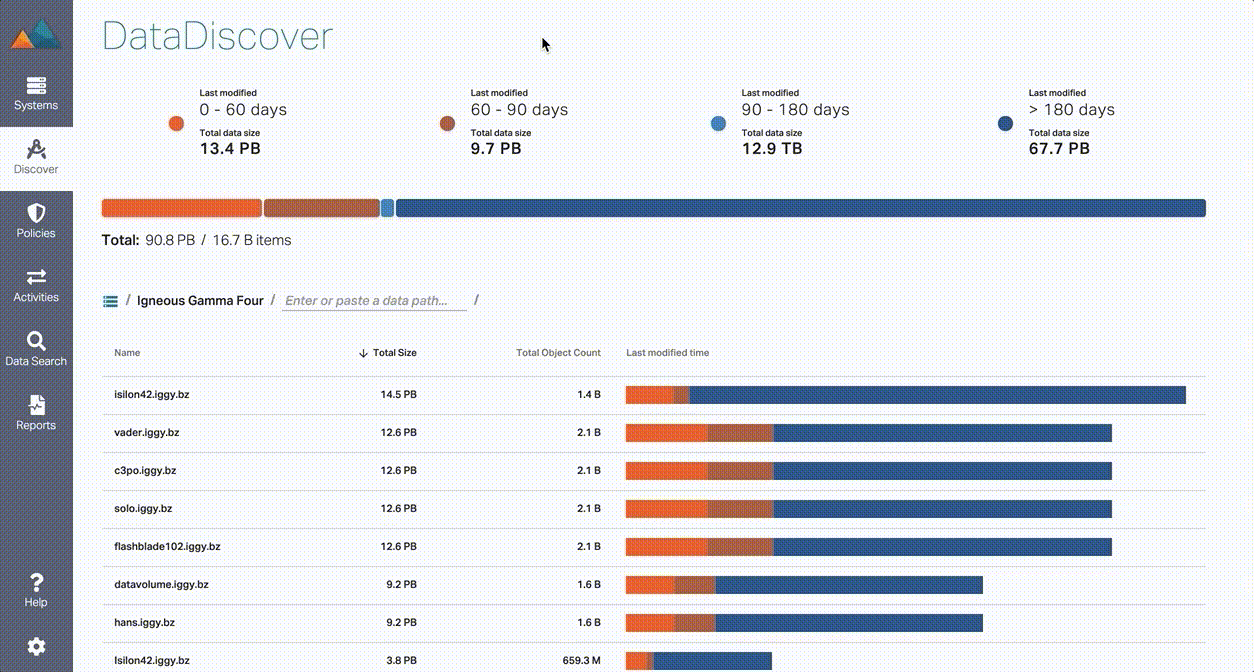Open the Reports document icon
The image size is (1254, 672).
click(36, 405)
